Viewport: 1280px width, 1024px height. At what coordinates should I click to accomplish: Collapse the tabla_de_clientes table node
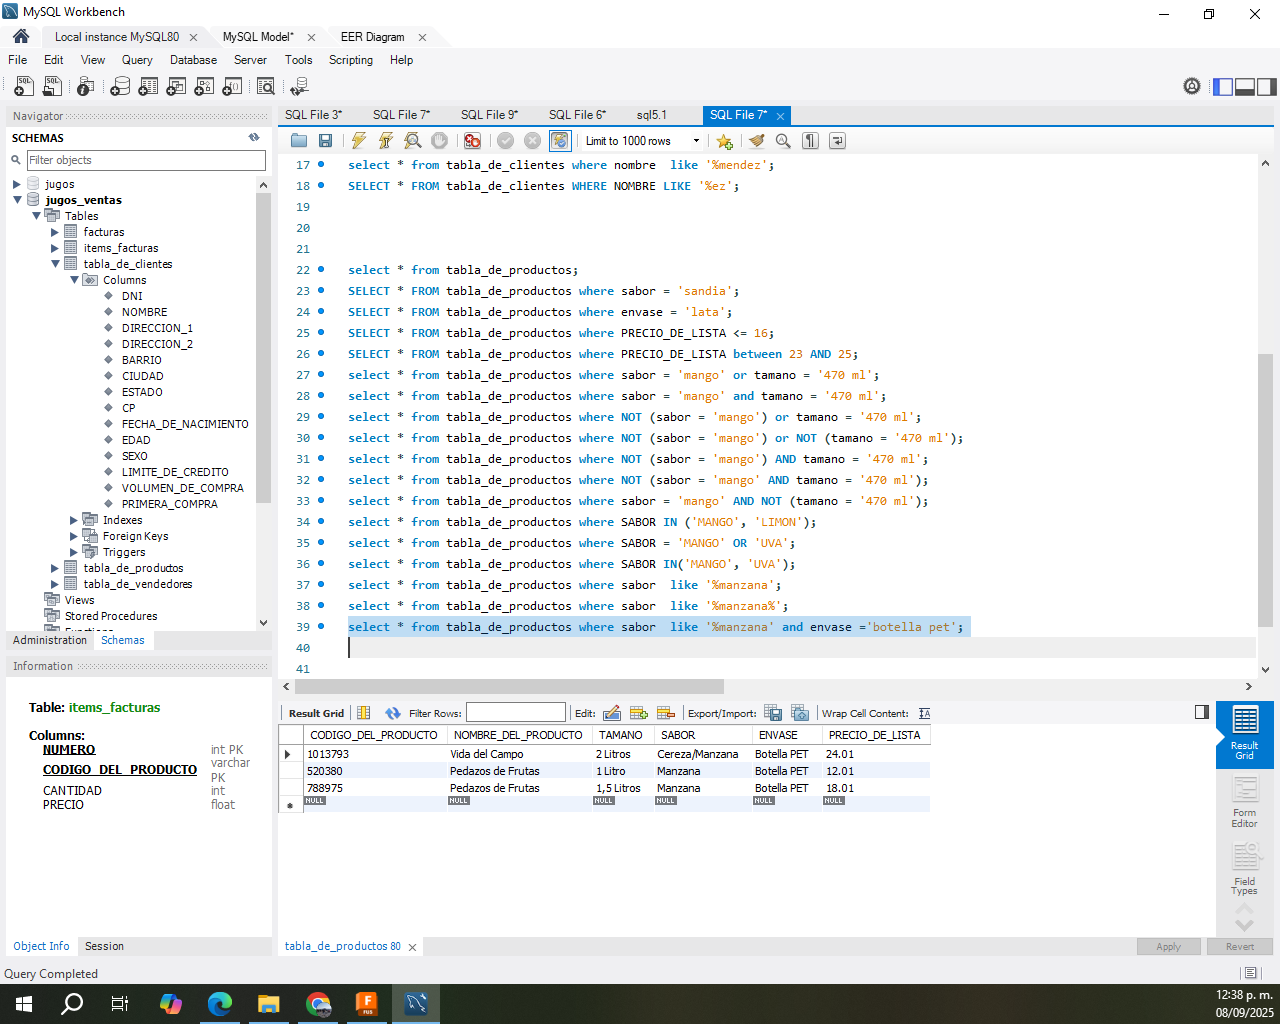tap(55, 264)
